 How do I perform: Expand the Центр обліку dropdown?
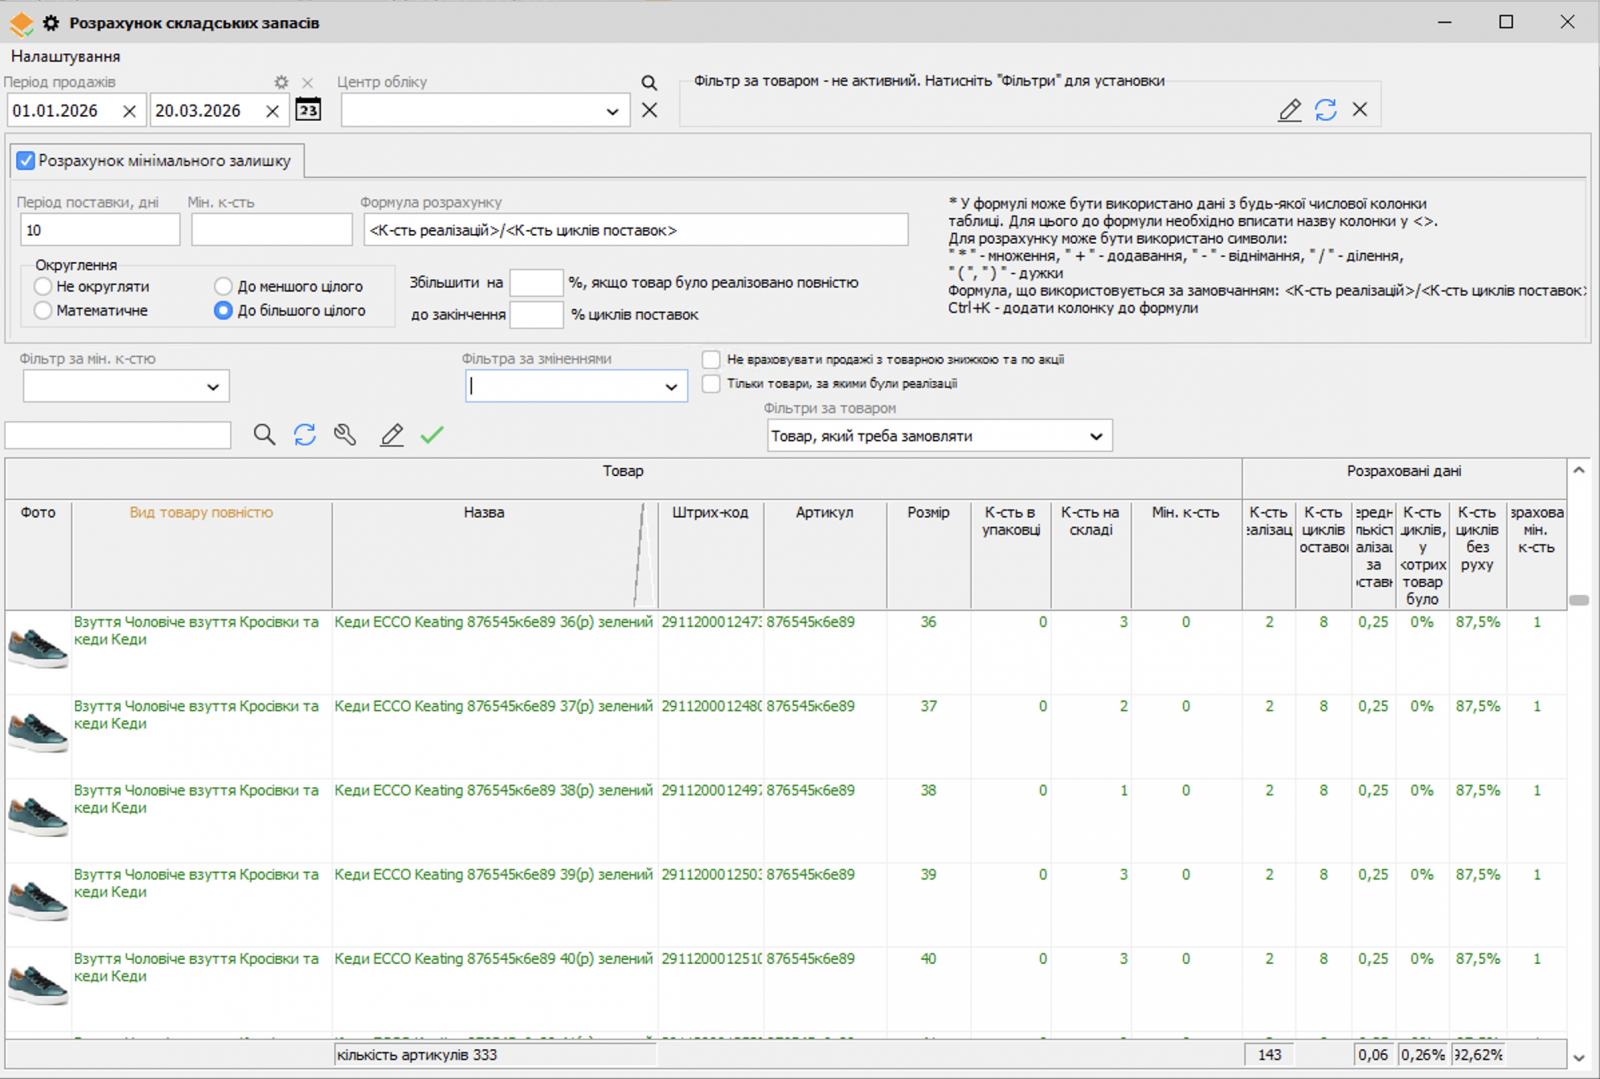pyautogui.click(x=612, y=111)
